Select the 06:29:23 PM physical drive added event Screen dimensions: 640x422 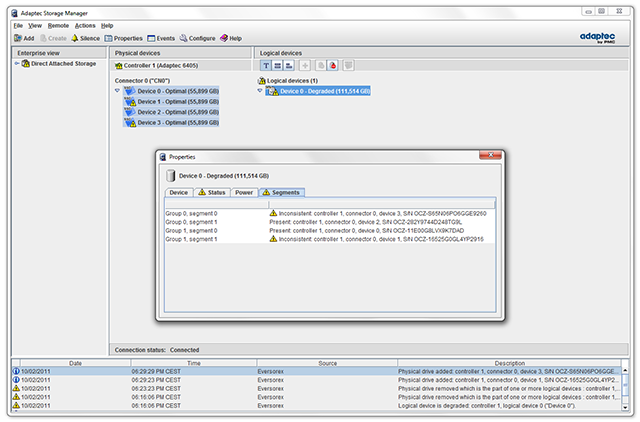point(316,380)
